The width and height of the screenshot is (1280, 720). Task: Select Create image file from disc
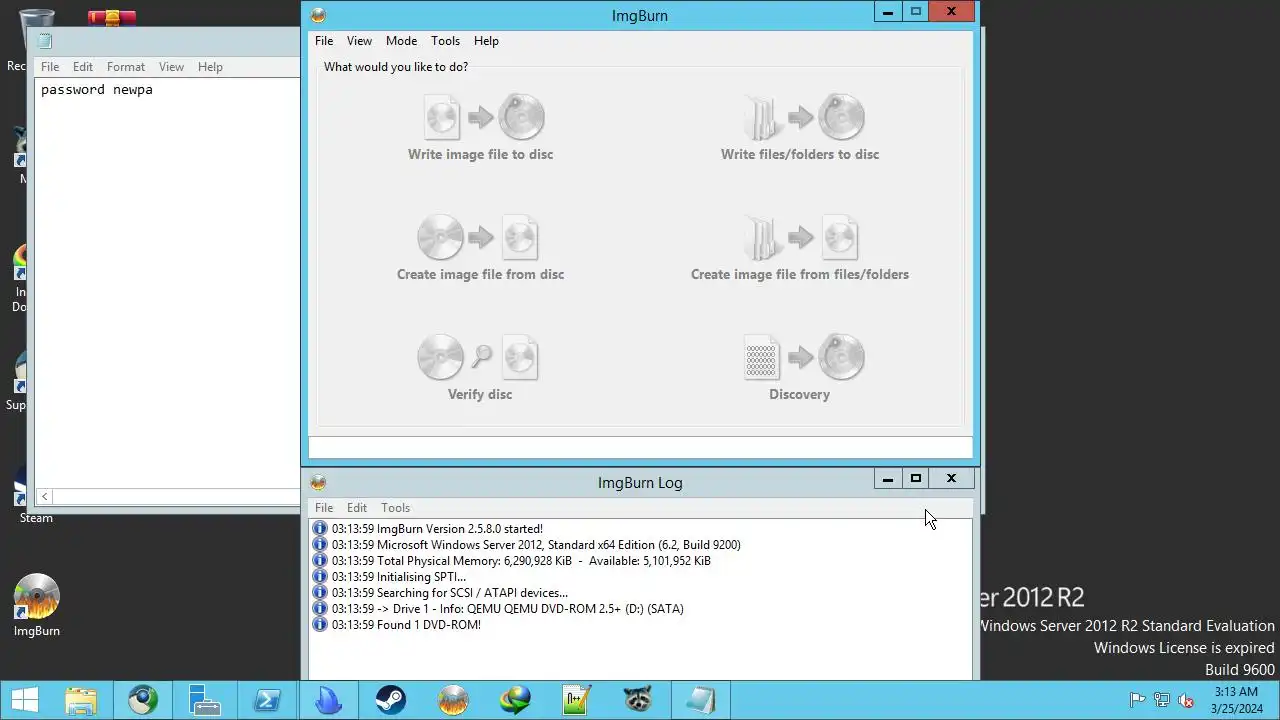[x=480, y=247]
